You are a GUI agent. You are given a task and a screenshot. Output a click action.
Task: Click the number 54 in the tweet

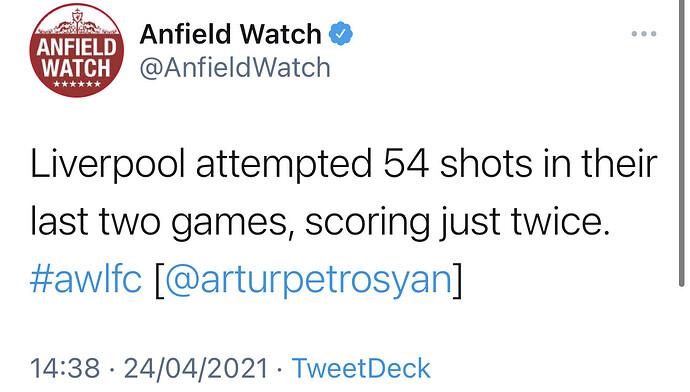click(x=406, y=165)
